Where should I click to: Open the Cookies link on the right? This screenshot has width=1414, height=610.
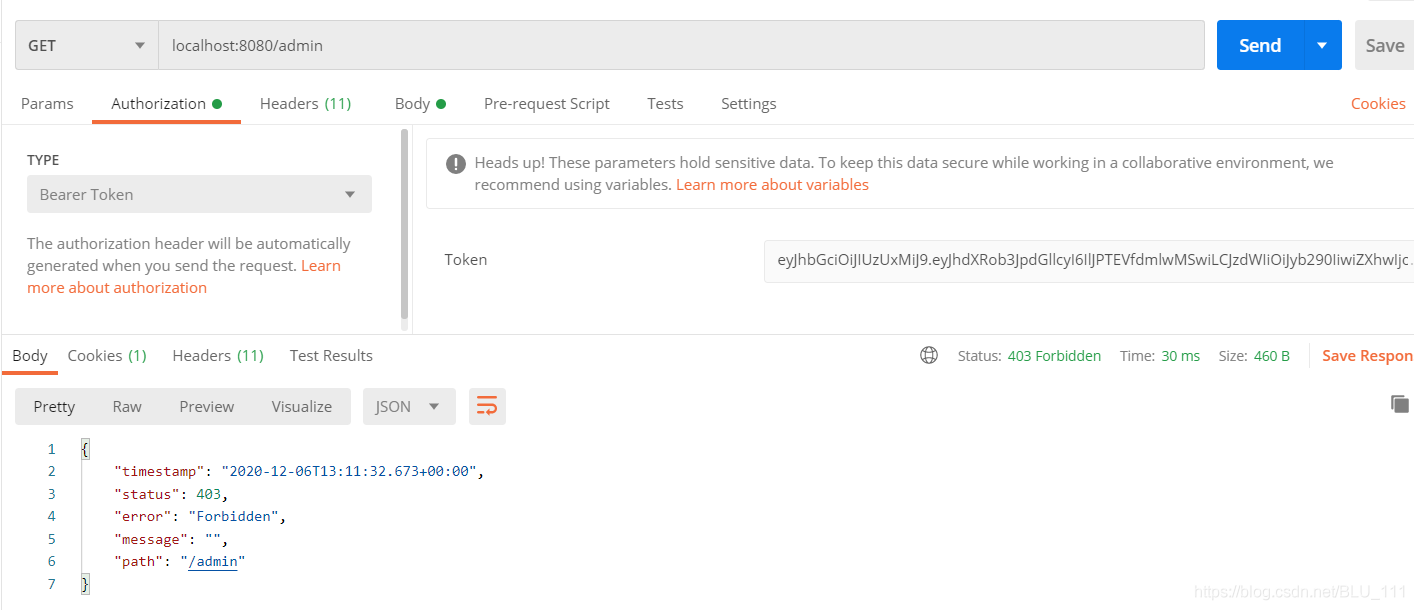click(1378, 103)
